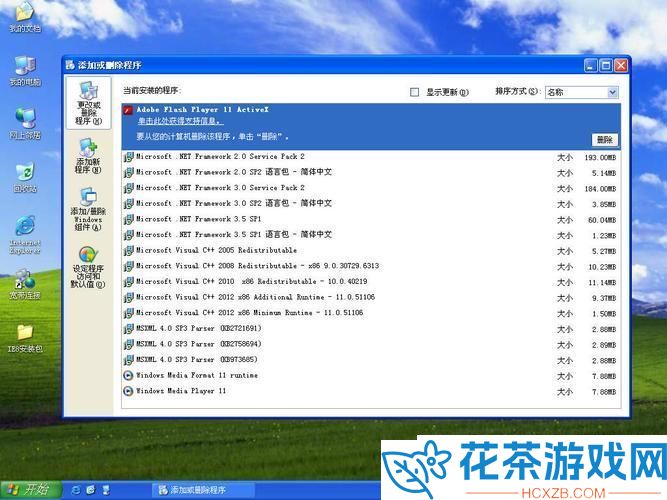Select MSXML 4.0 SP3 Parser (KB973685) row
This screenshot has height=500, width=667.
click(x=371, y=360)
